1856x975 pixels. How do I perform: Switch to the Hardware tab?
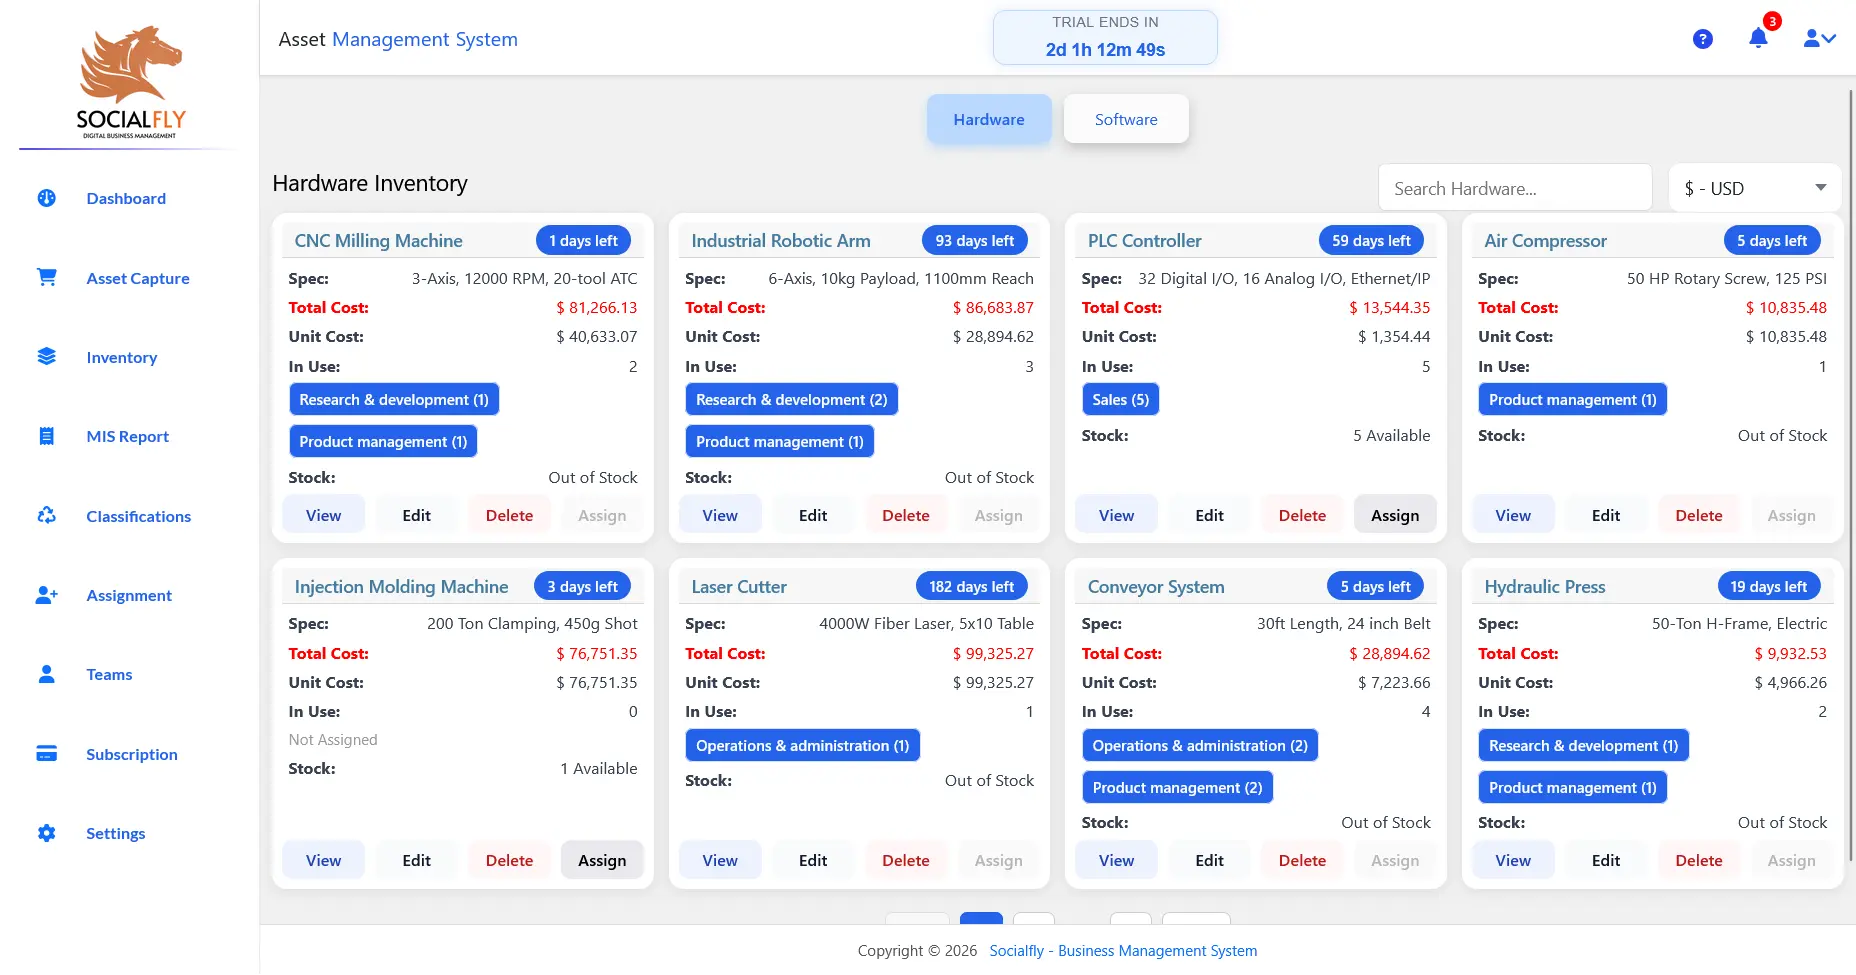[988, 118]
